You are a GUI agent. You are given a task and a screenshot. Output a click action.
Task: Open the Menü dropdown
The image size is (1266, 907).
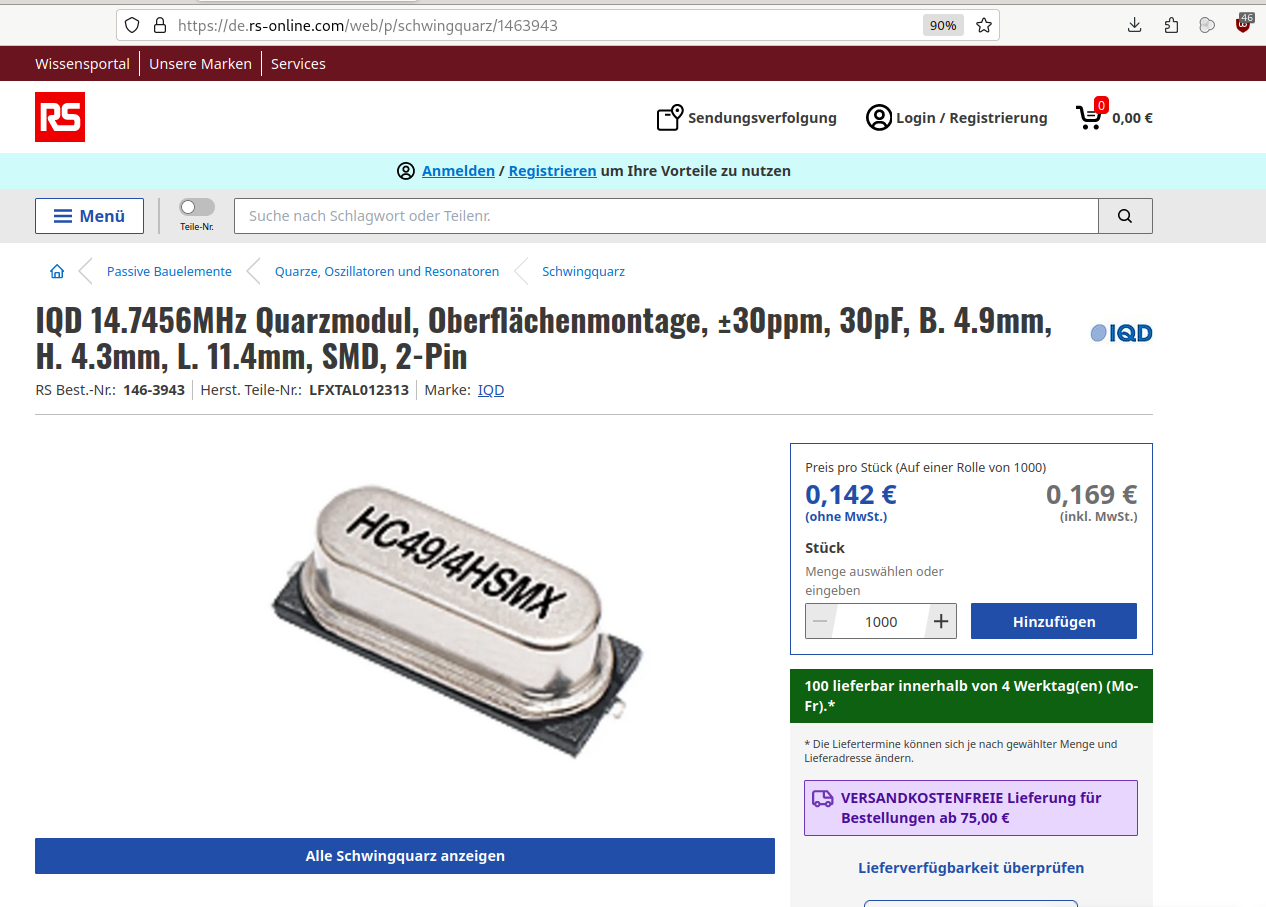coord(89,216)
